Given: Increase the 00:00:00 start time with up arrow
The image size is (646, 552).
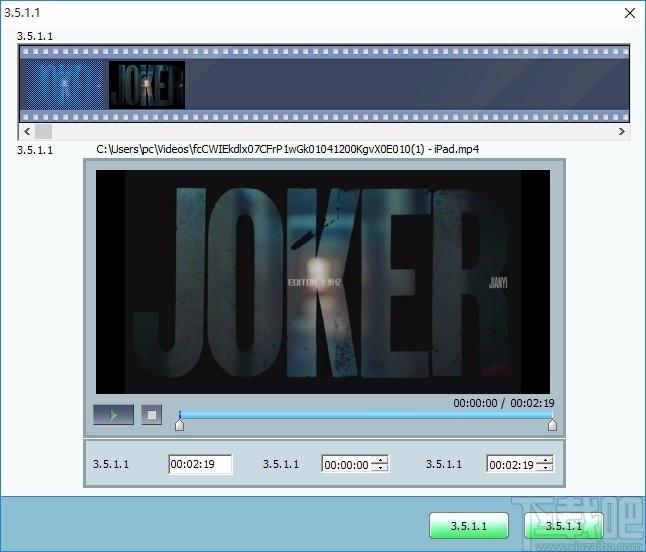Looking at the screenshot, I should tap(380, 460).
